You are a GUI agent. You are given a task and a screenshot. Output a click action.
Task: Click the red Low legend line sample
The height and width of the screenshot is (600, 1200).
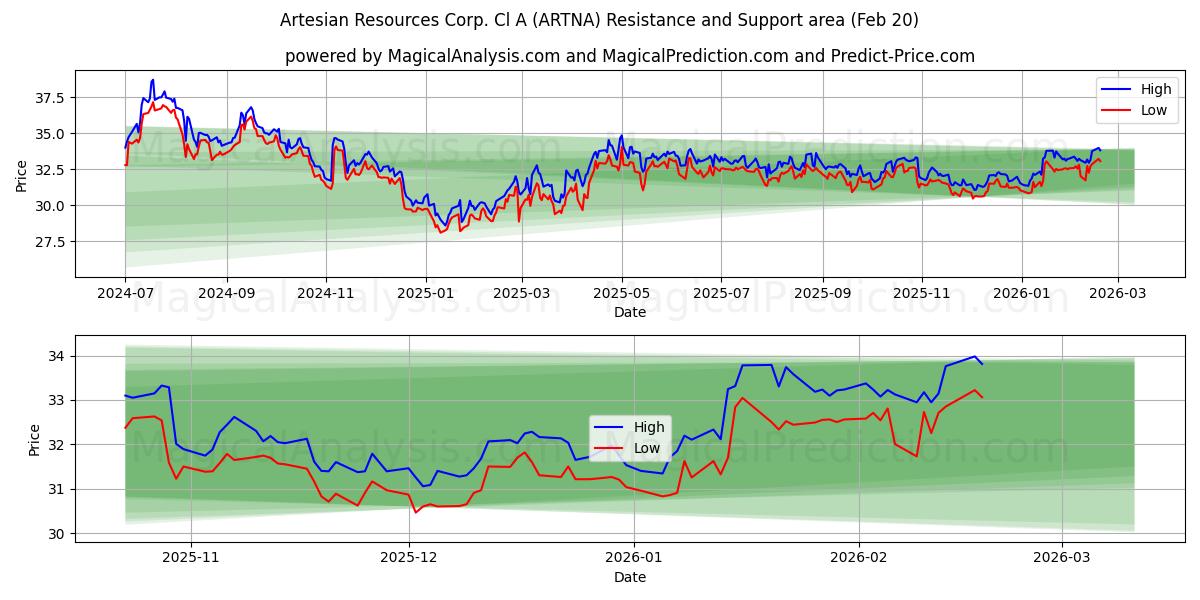1114,109
